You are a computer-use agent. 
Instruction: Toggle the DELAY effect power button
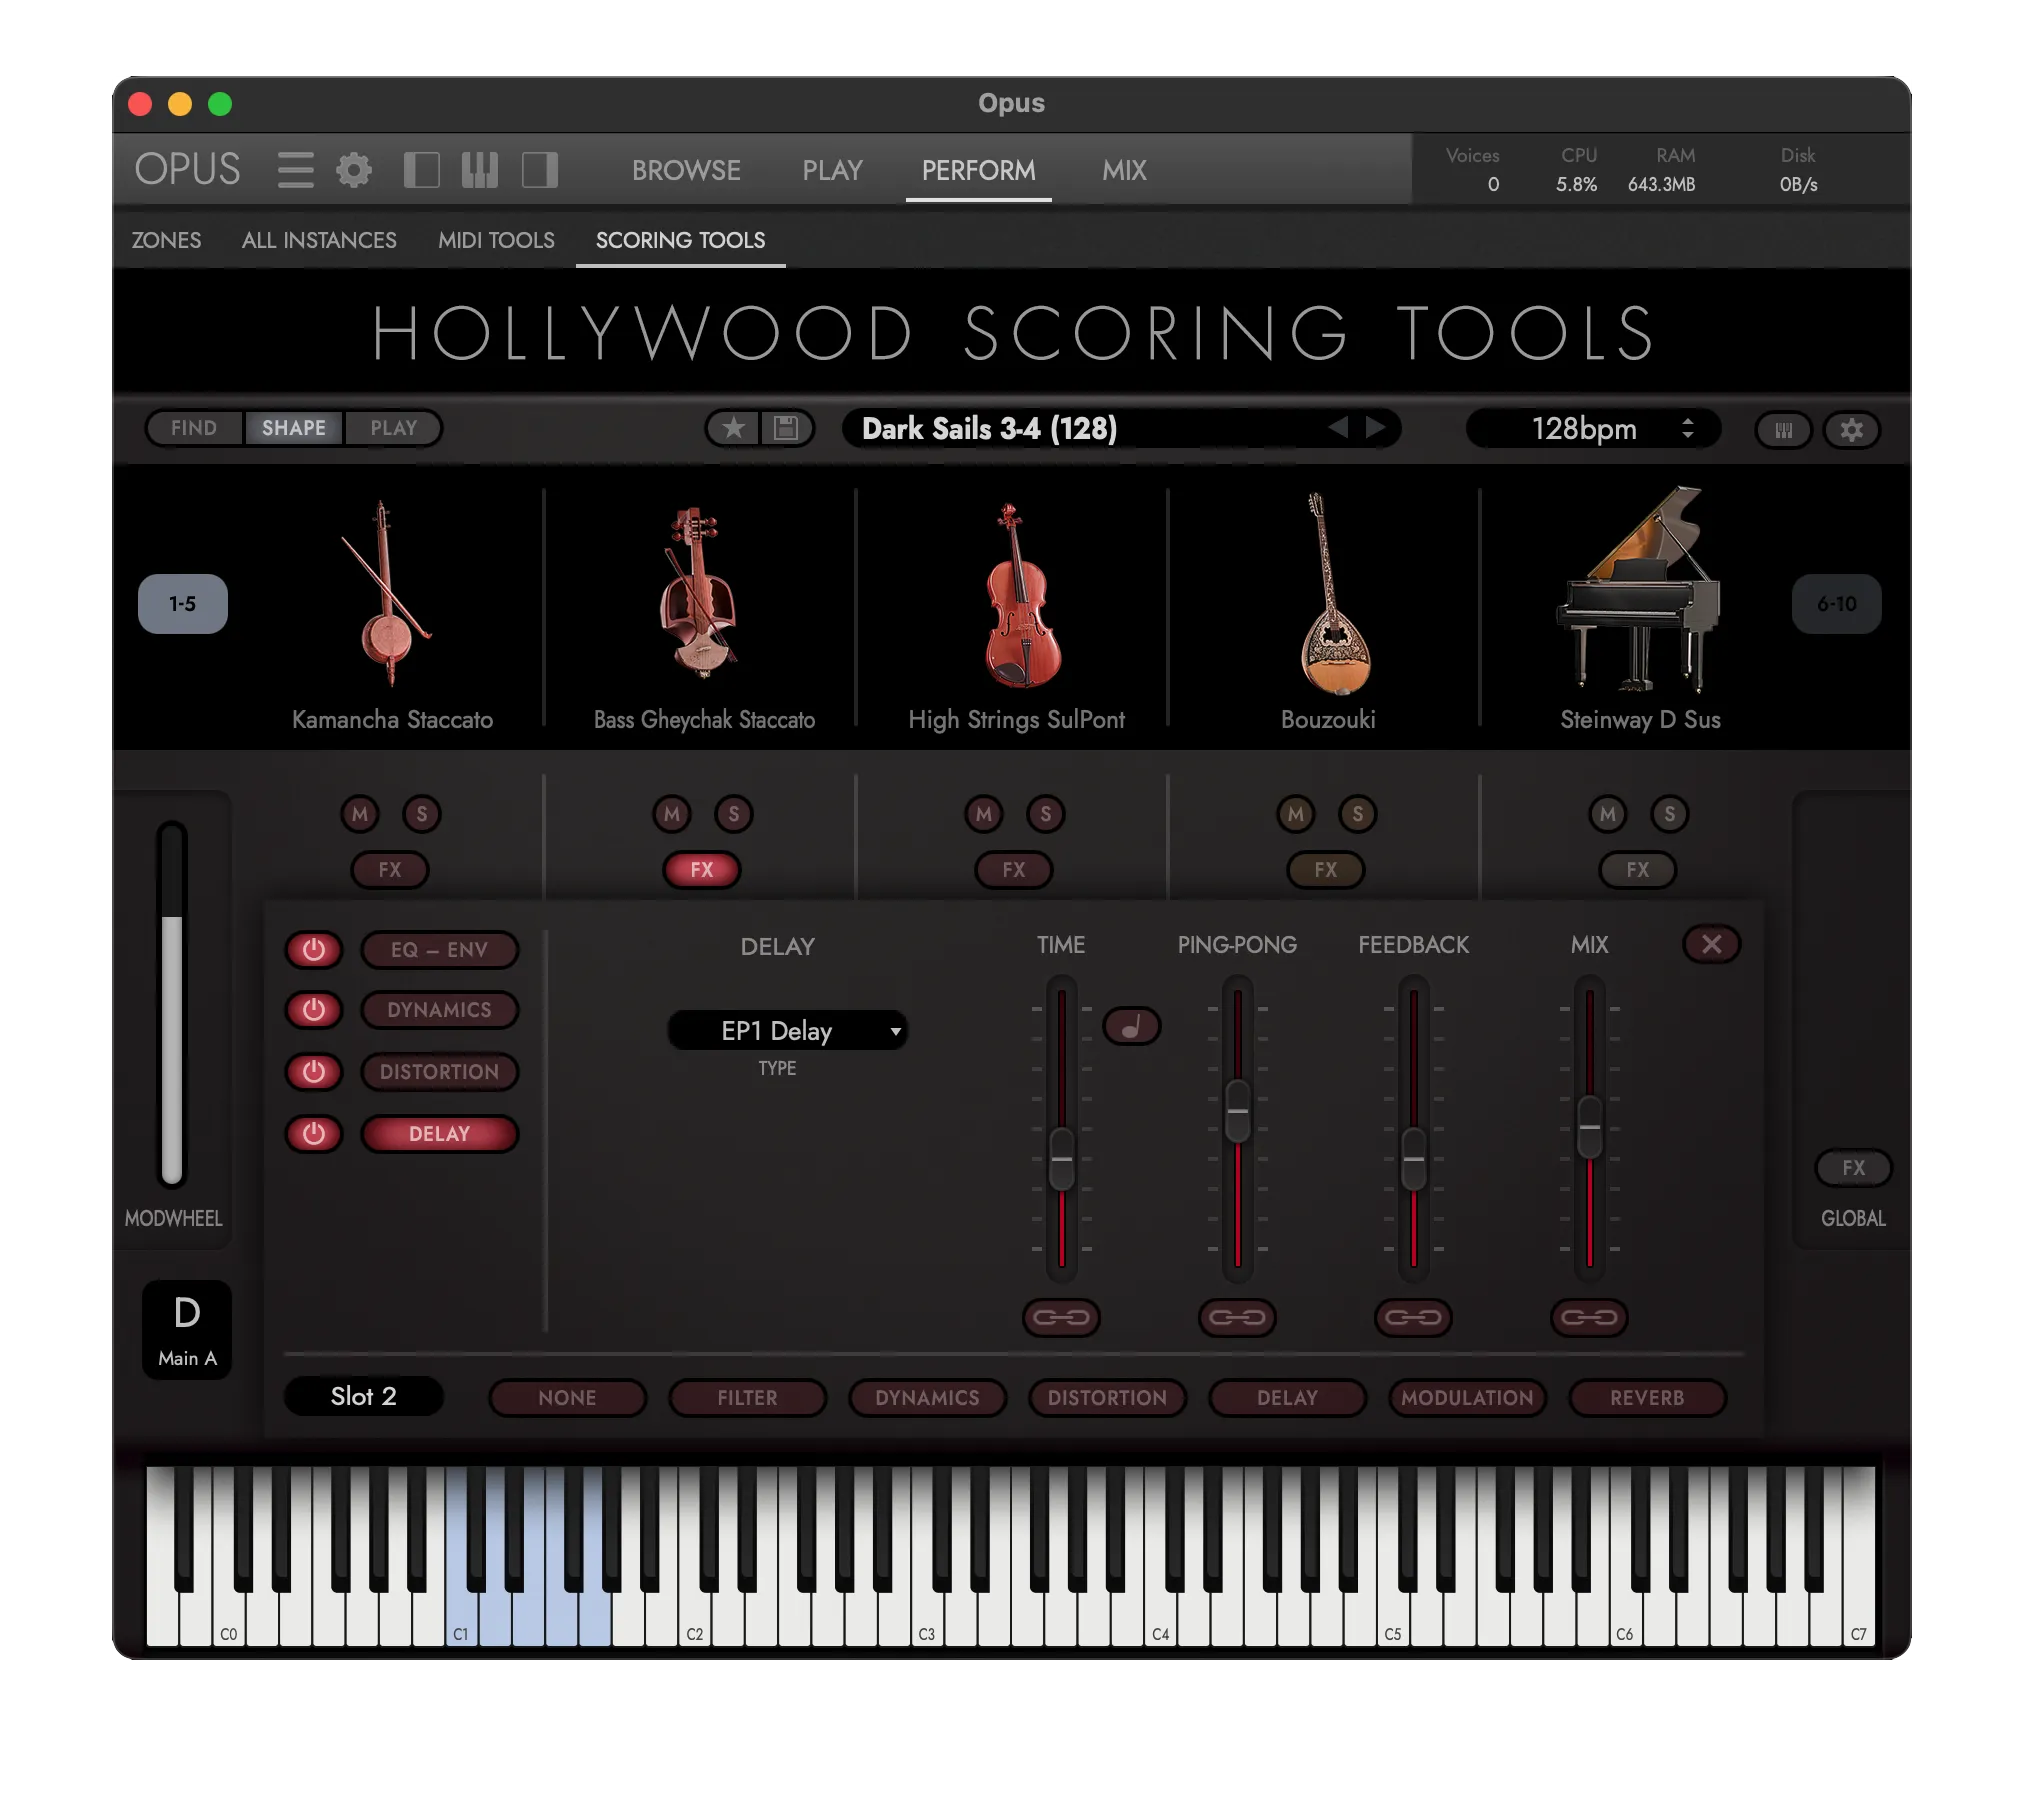(314, 1134)
